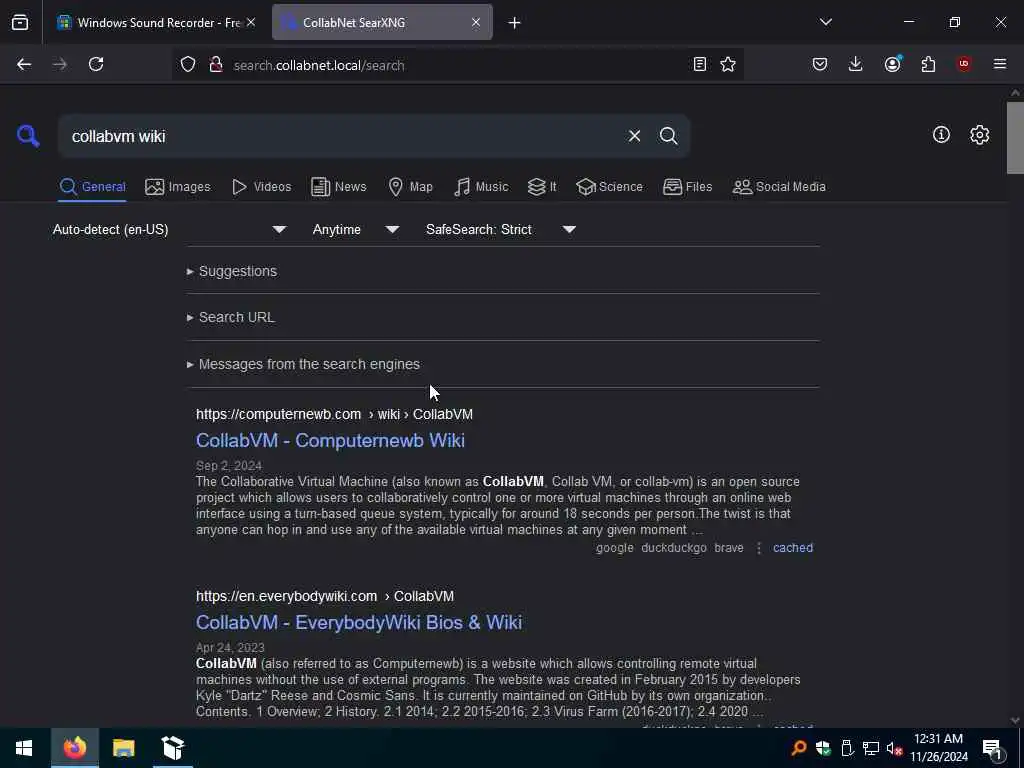Reload the current page
The image size is (1024, 768).
point(96,64)
